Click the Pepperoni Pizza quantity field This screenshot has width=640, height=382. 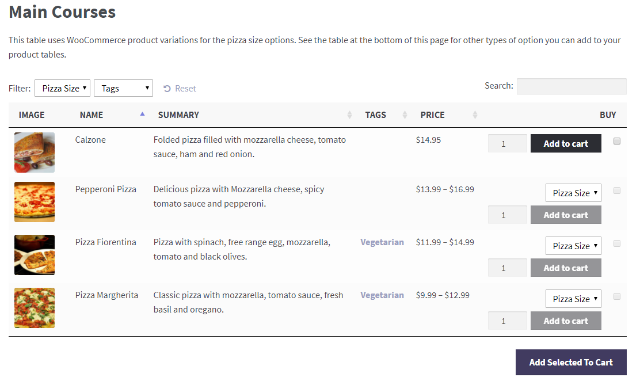point(507,215)
